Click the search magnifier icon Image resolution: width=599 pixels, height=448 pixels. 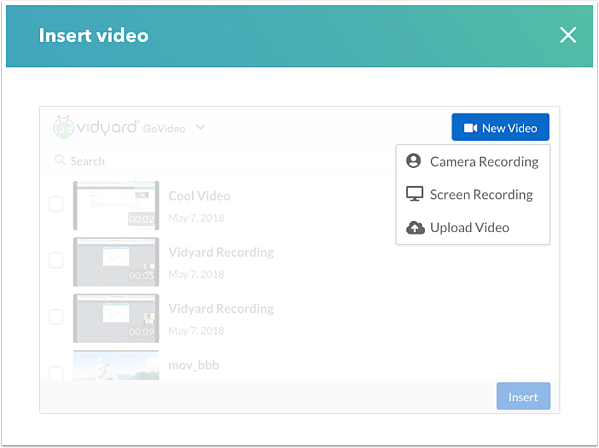[x=60, y=160]
